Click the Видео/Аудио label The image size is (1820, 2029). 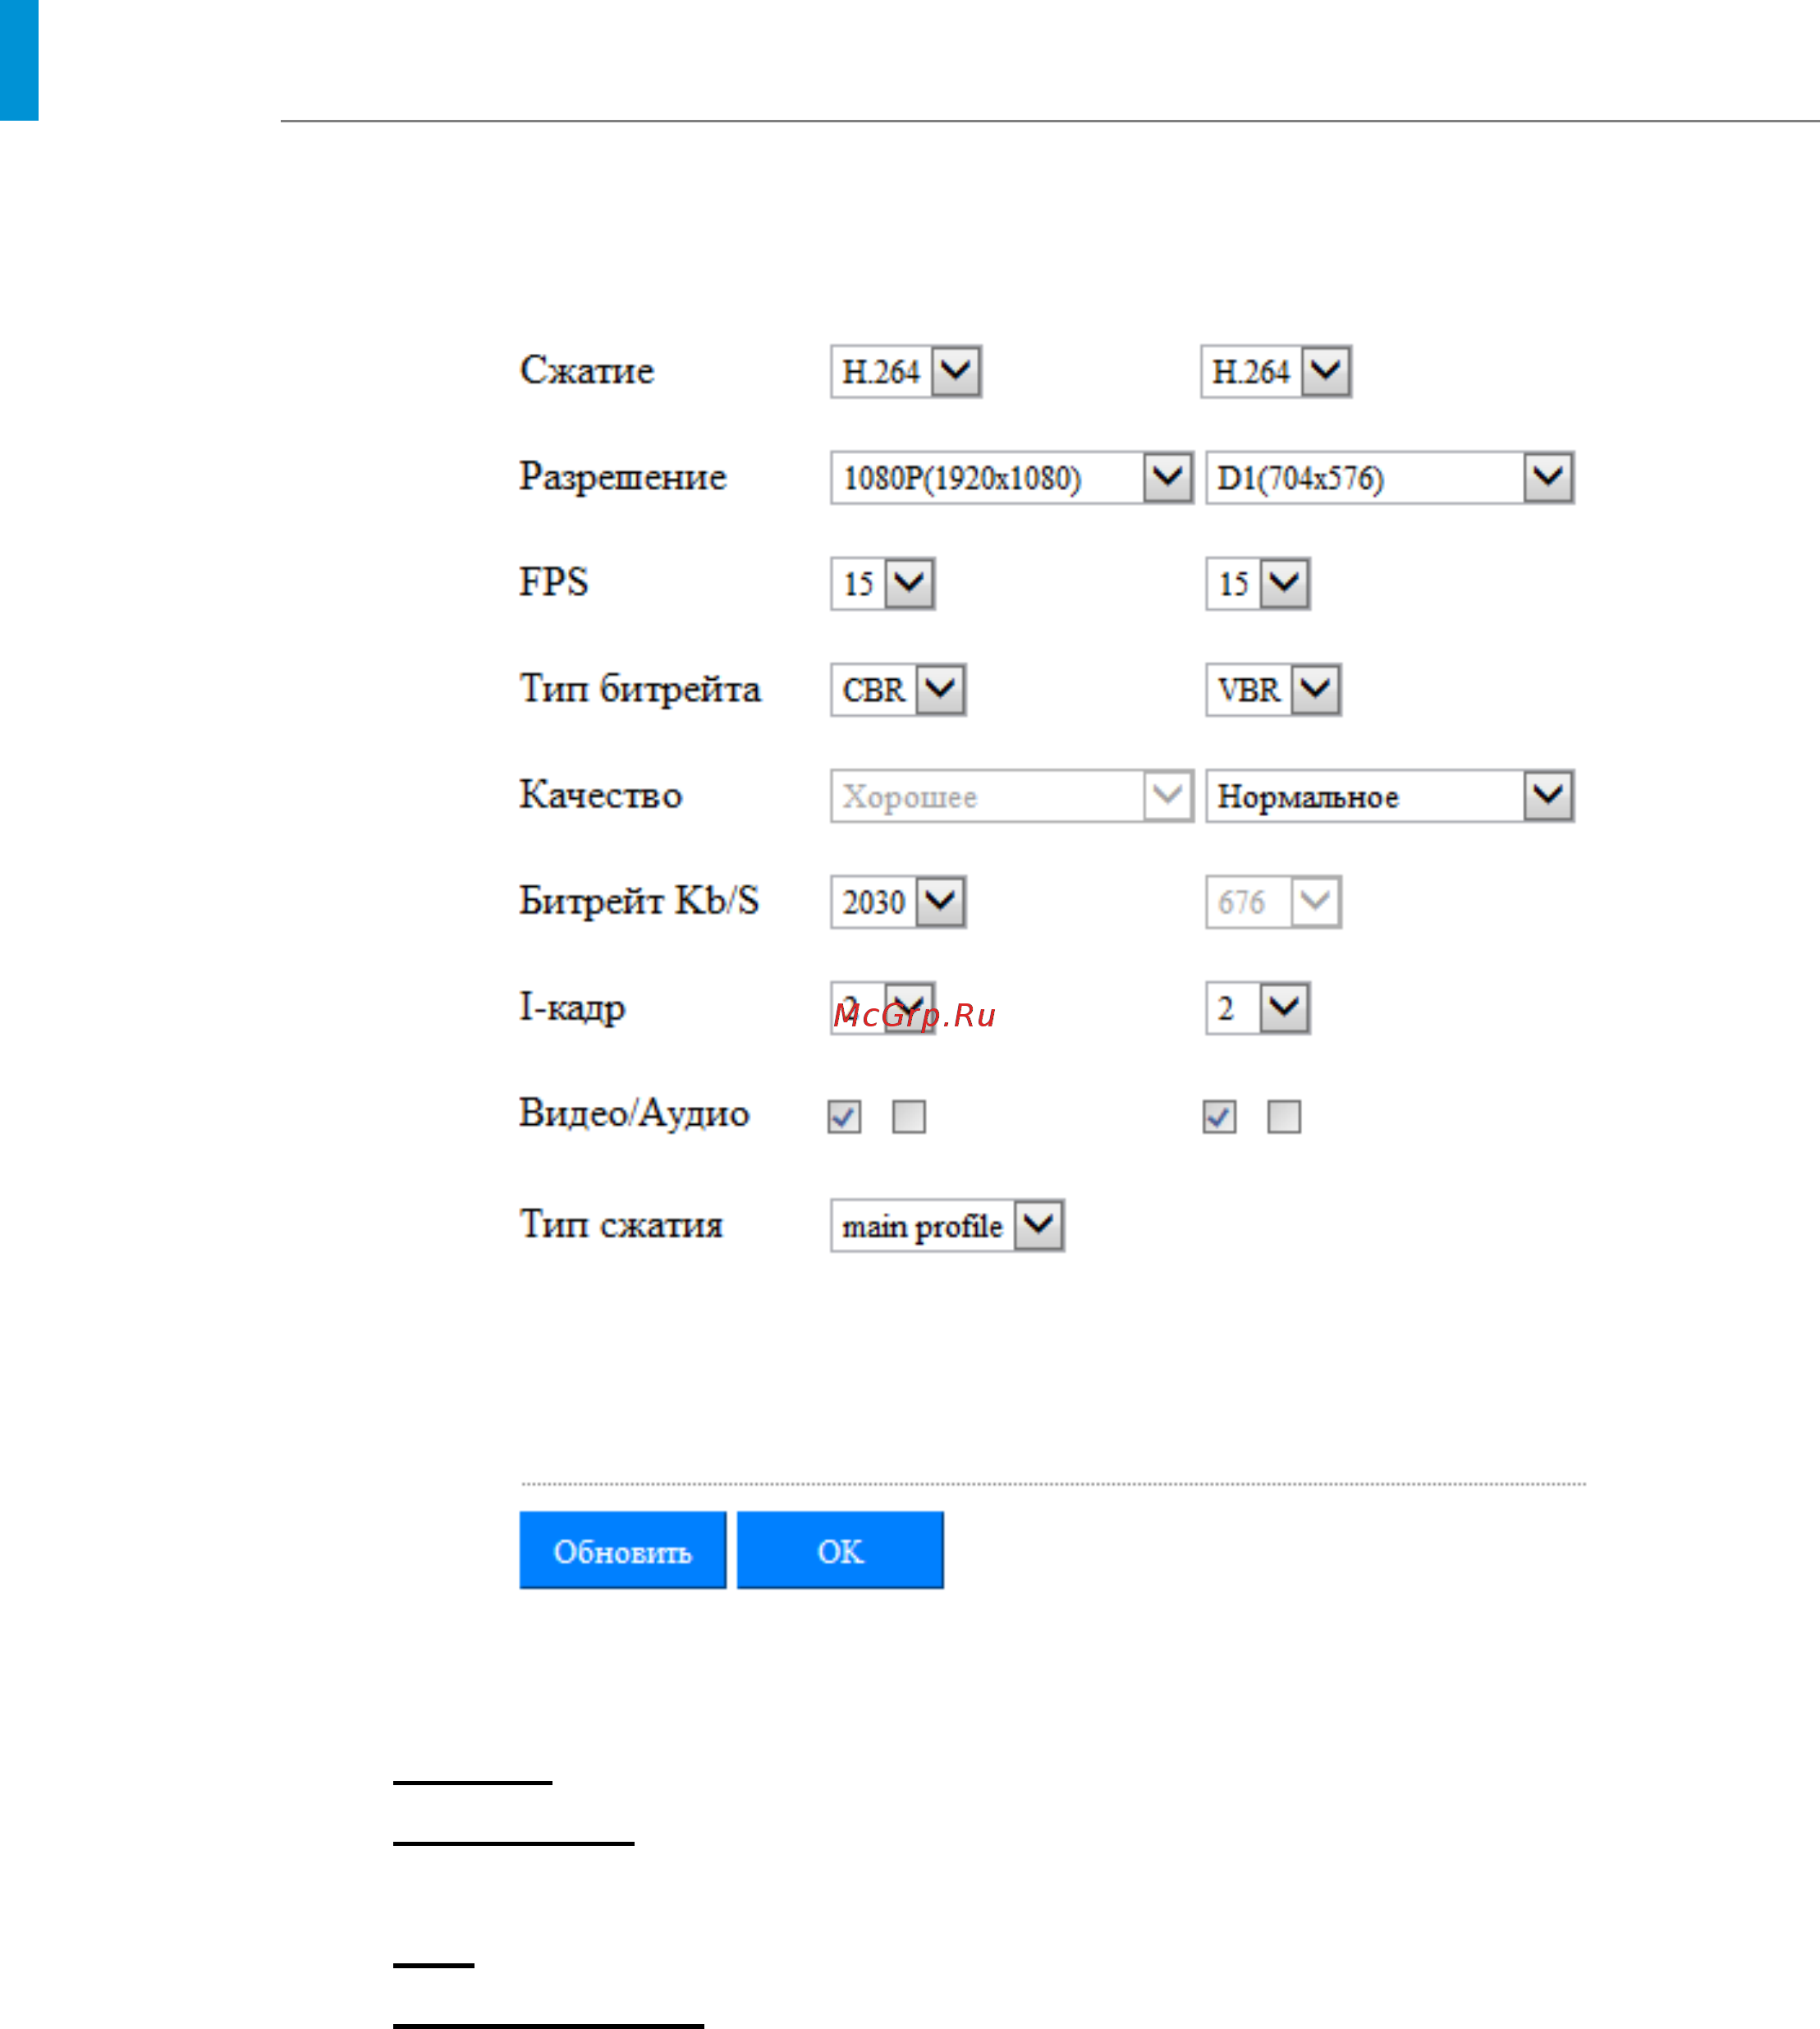pyautogui.click(x=634, y=1113)
